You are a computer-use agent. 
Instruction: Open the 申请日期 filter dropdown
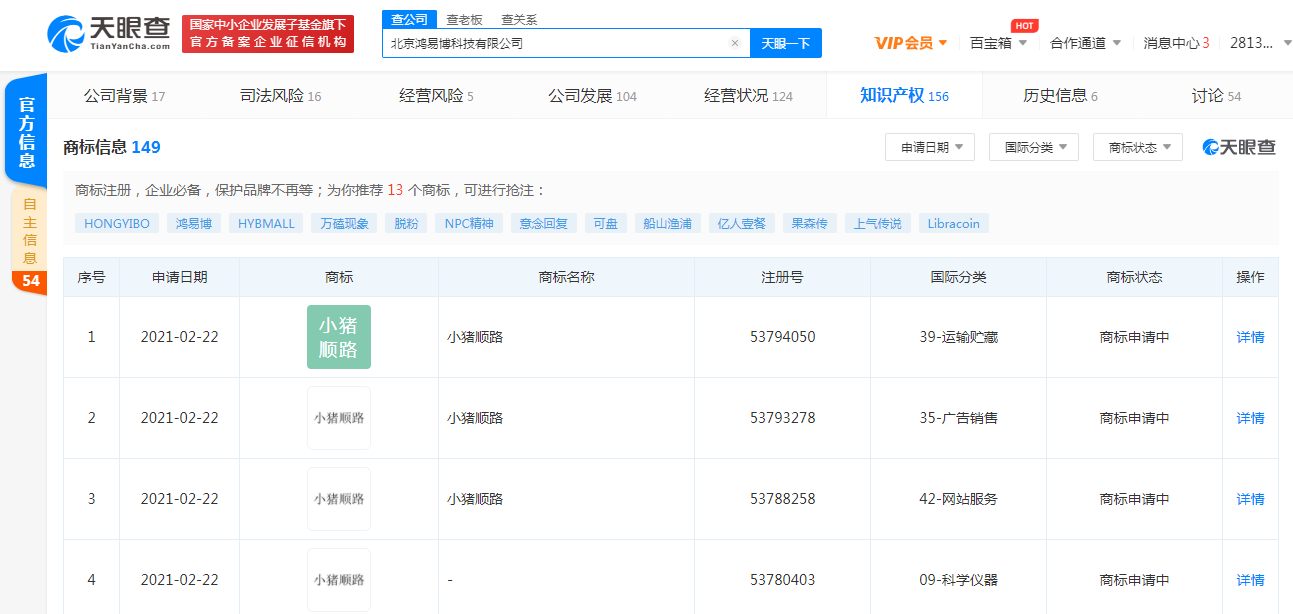[930, 148]
